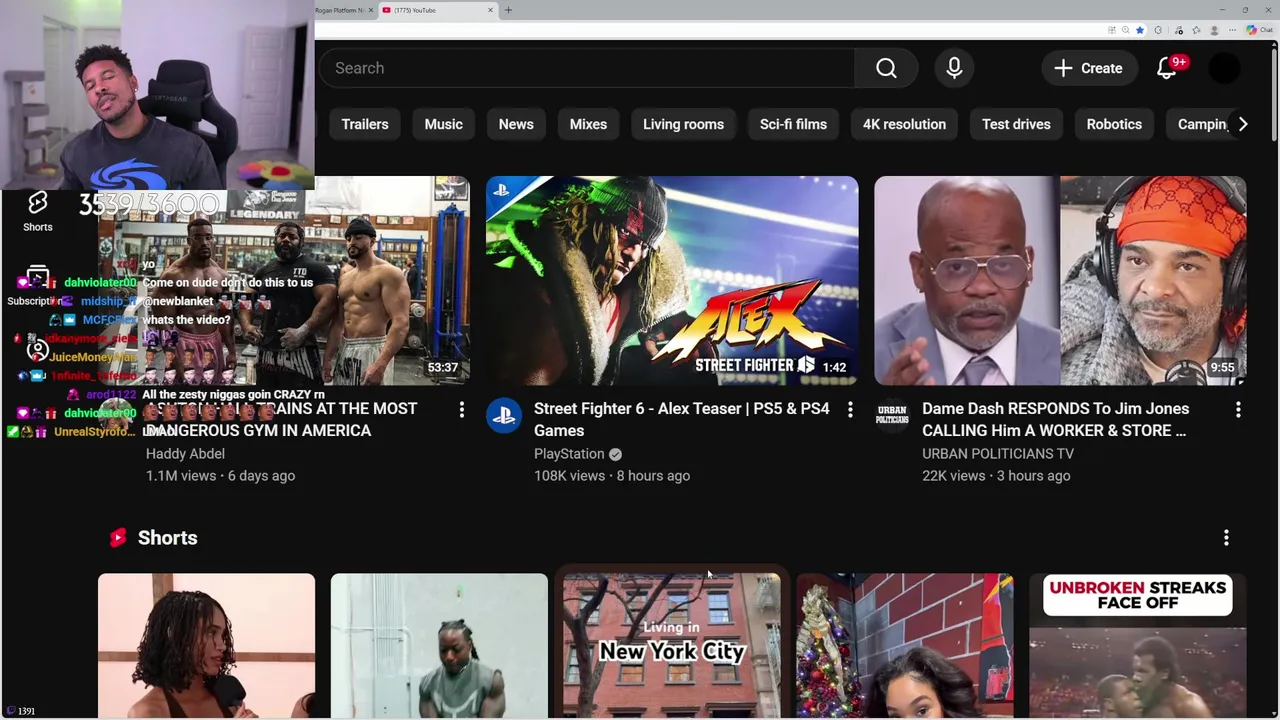Image resolution: width=1280 pixels, height=720 pixels.
Task: Click the verified badge beside PlayStation
Action: 615,454
